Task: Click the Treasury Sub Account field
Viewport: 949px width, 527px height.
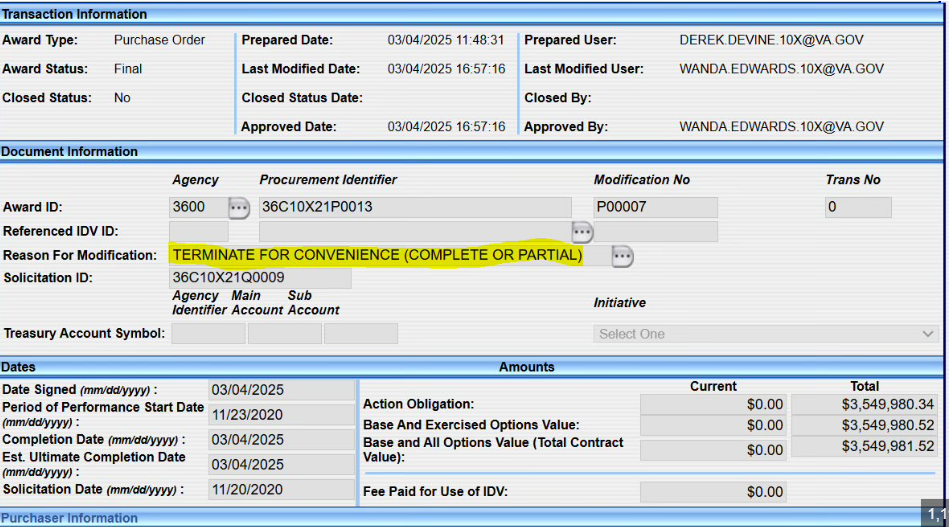Action: point(360,334)
